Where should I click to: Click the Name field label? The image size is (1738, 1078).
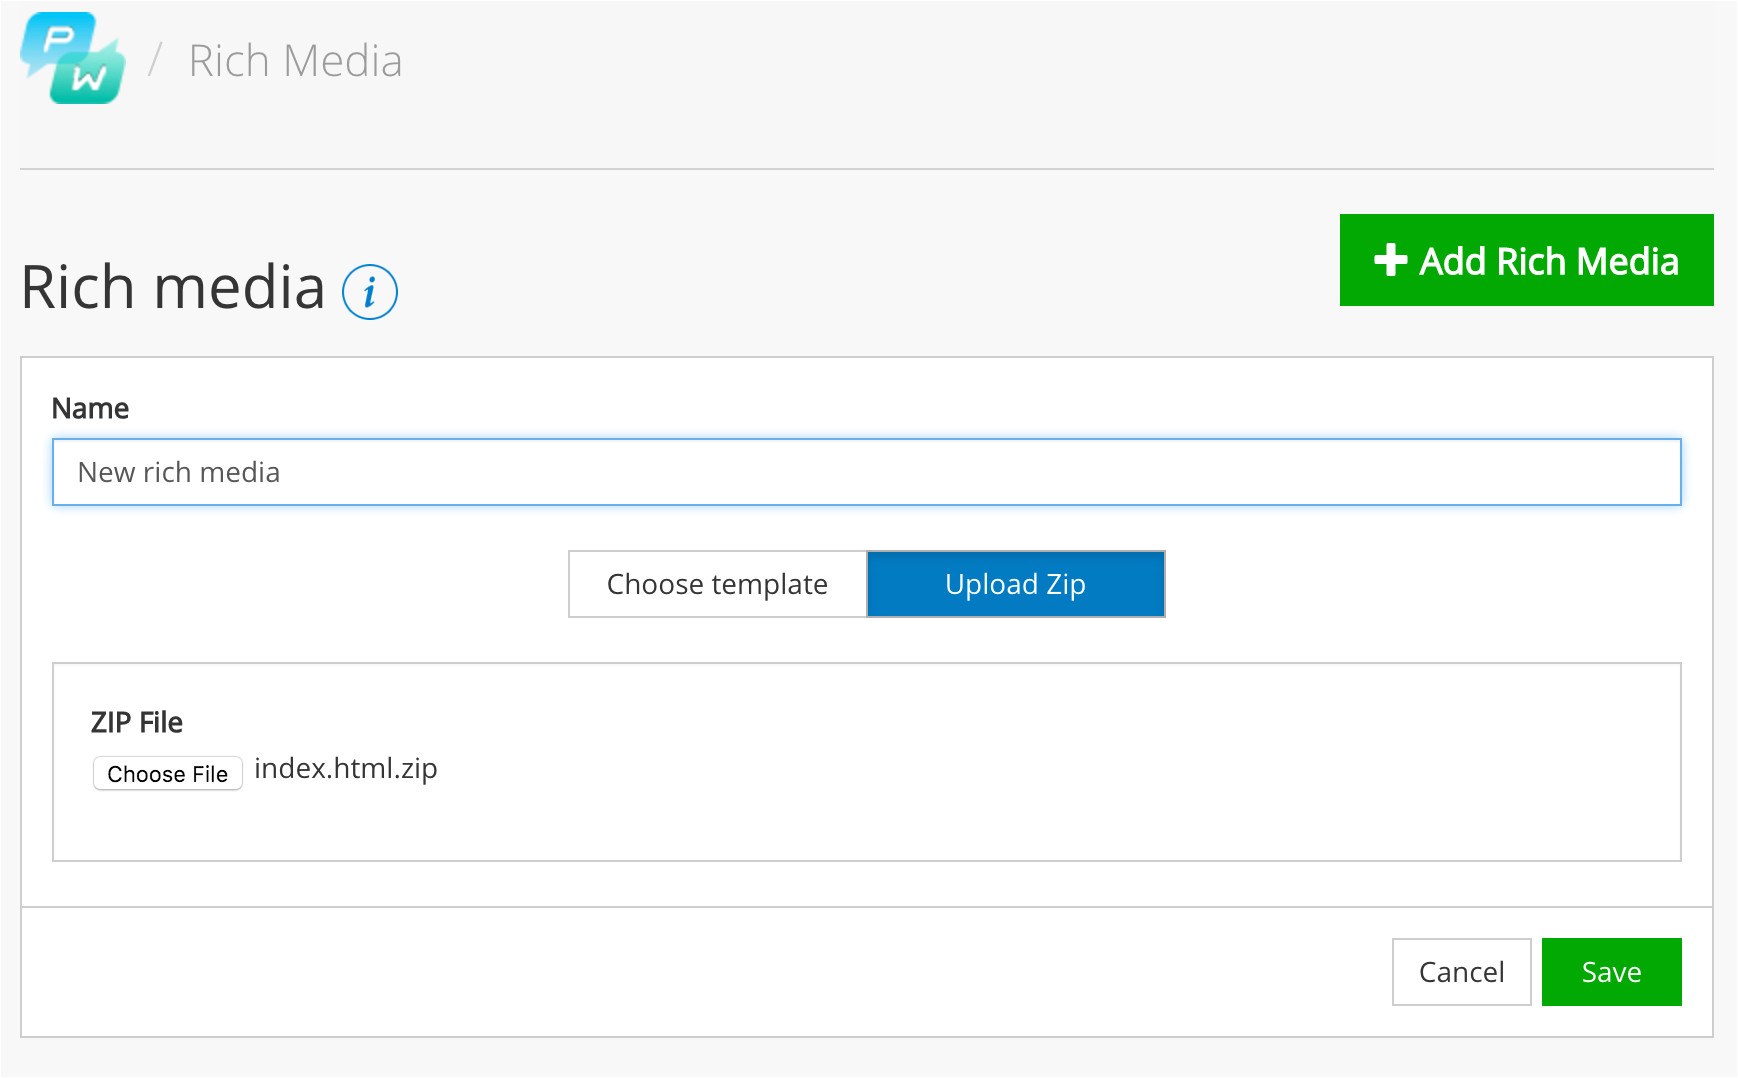90,408
